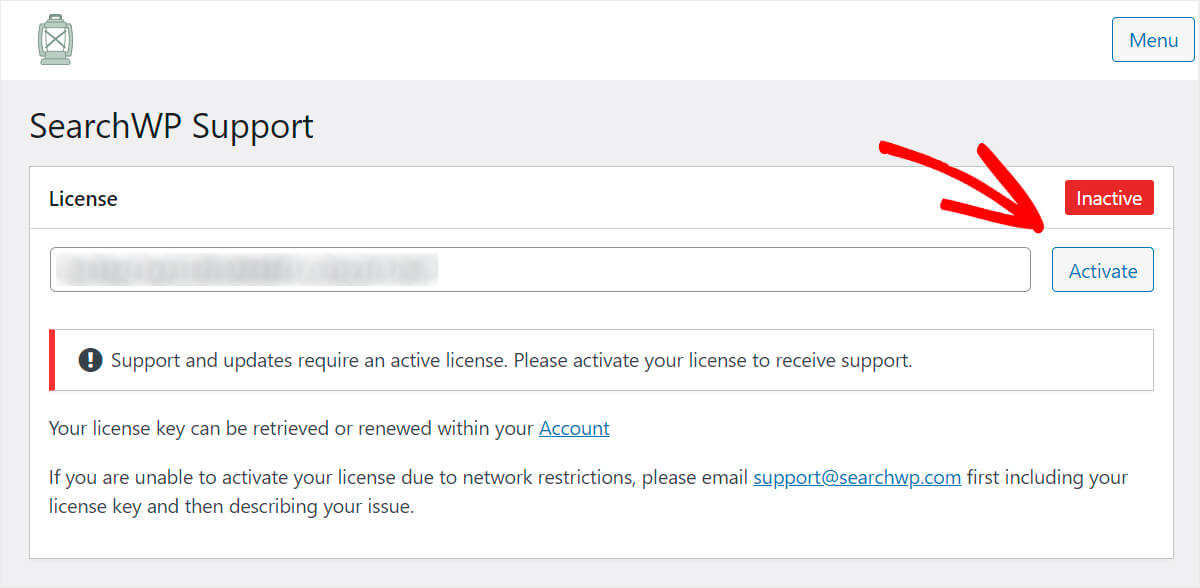Select the active license warning message text
The image size is (1200, 588).
[511, 360]
